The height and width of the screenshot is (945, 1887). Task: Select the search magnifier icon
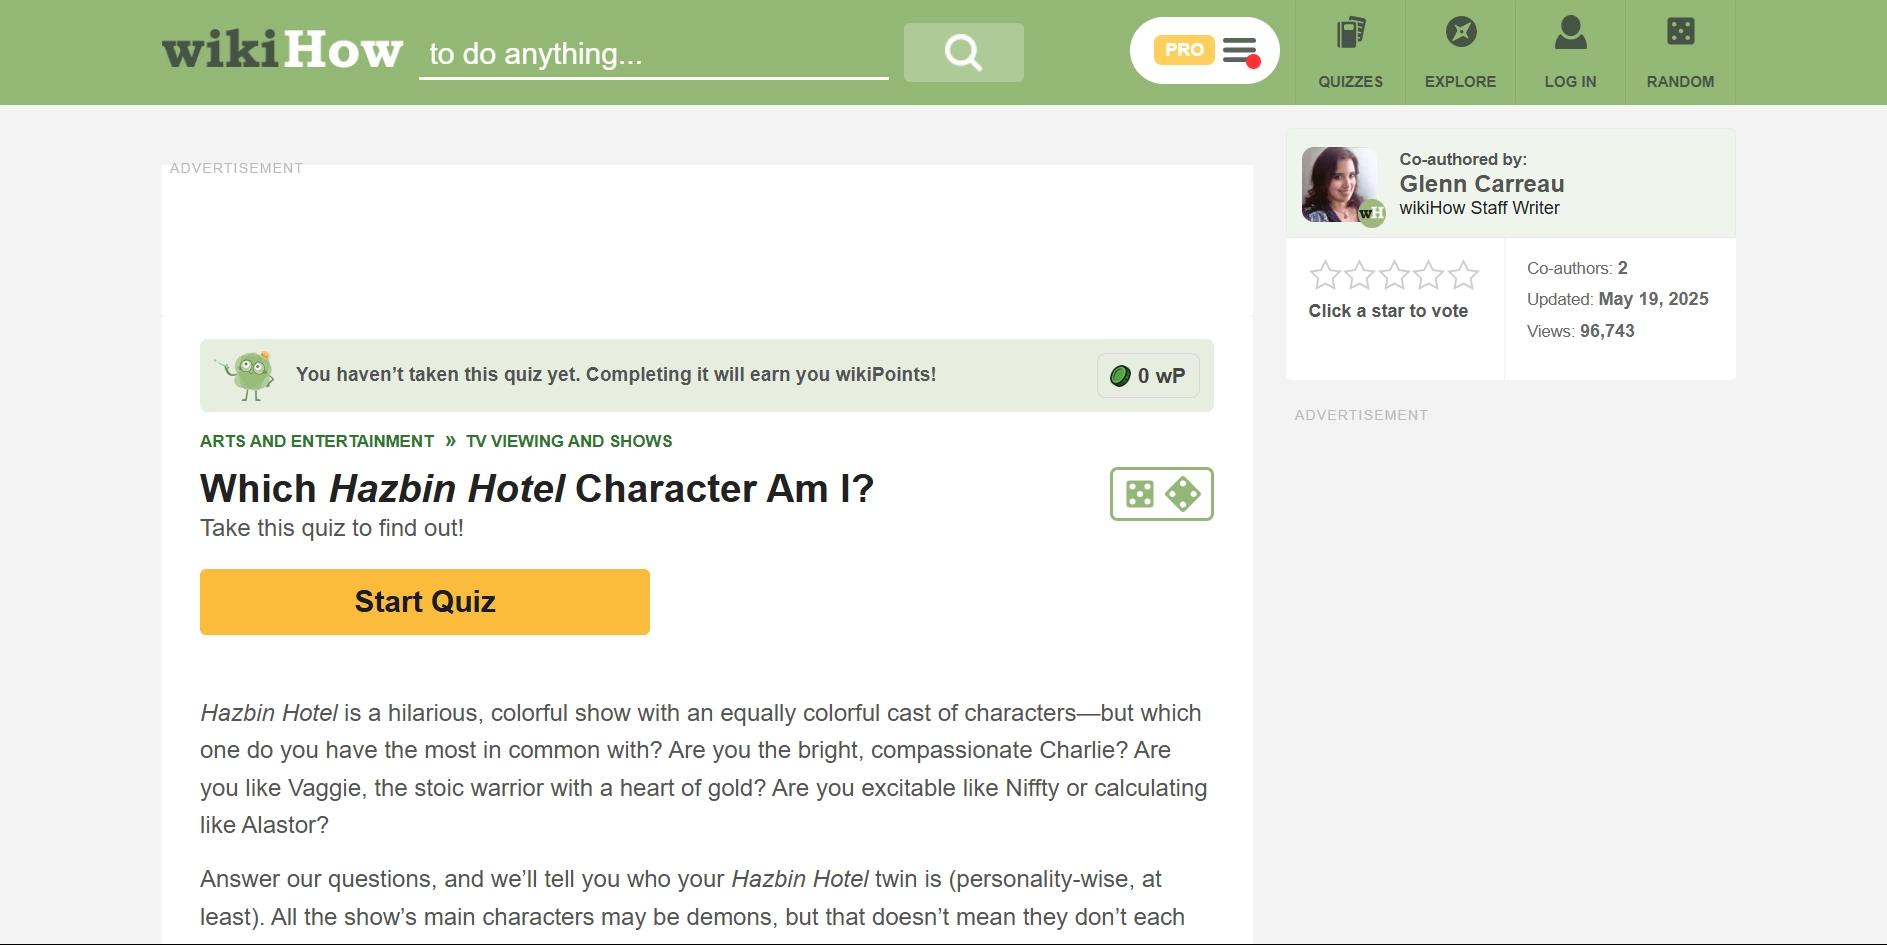962,52
